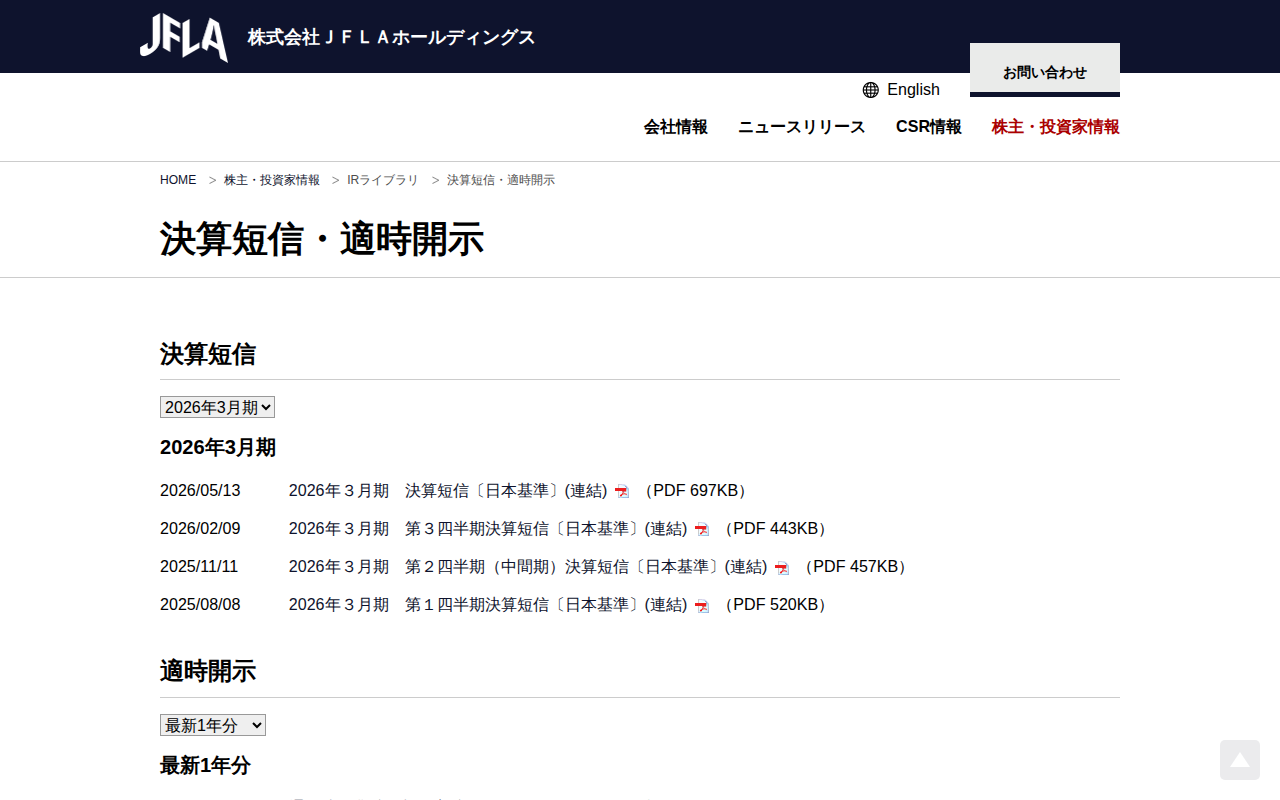Click 株式会社JFLAホールディングス company name

[391, 38]
